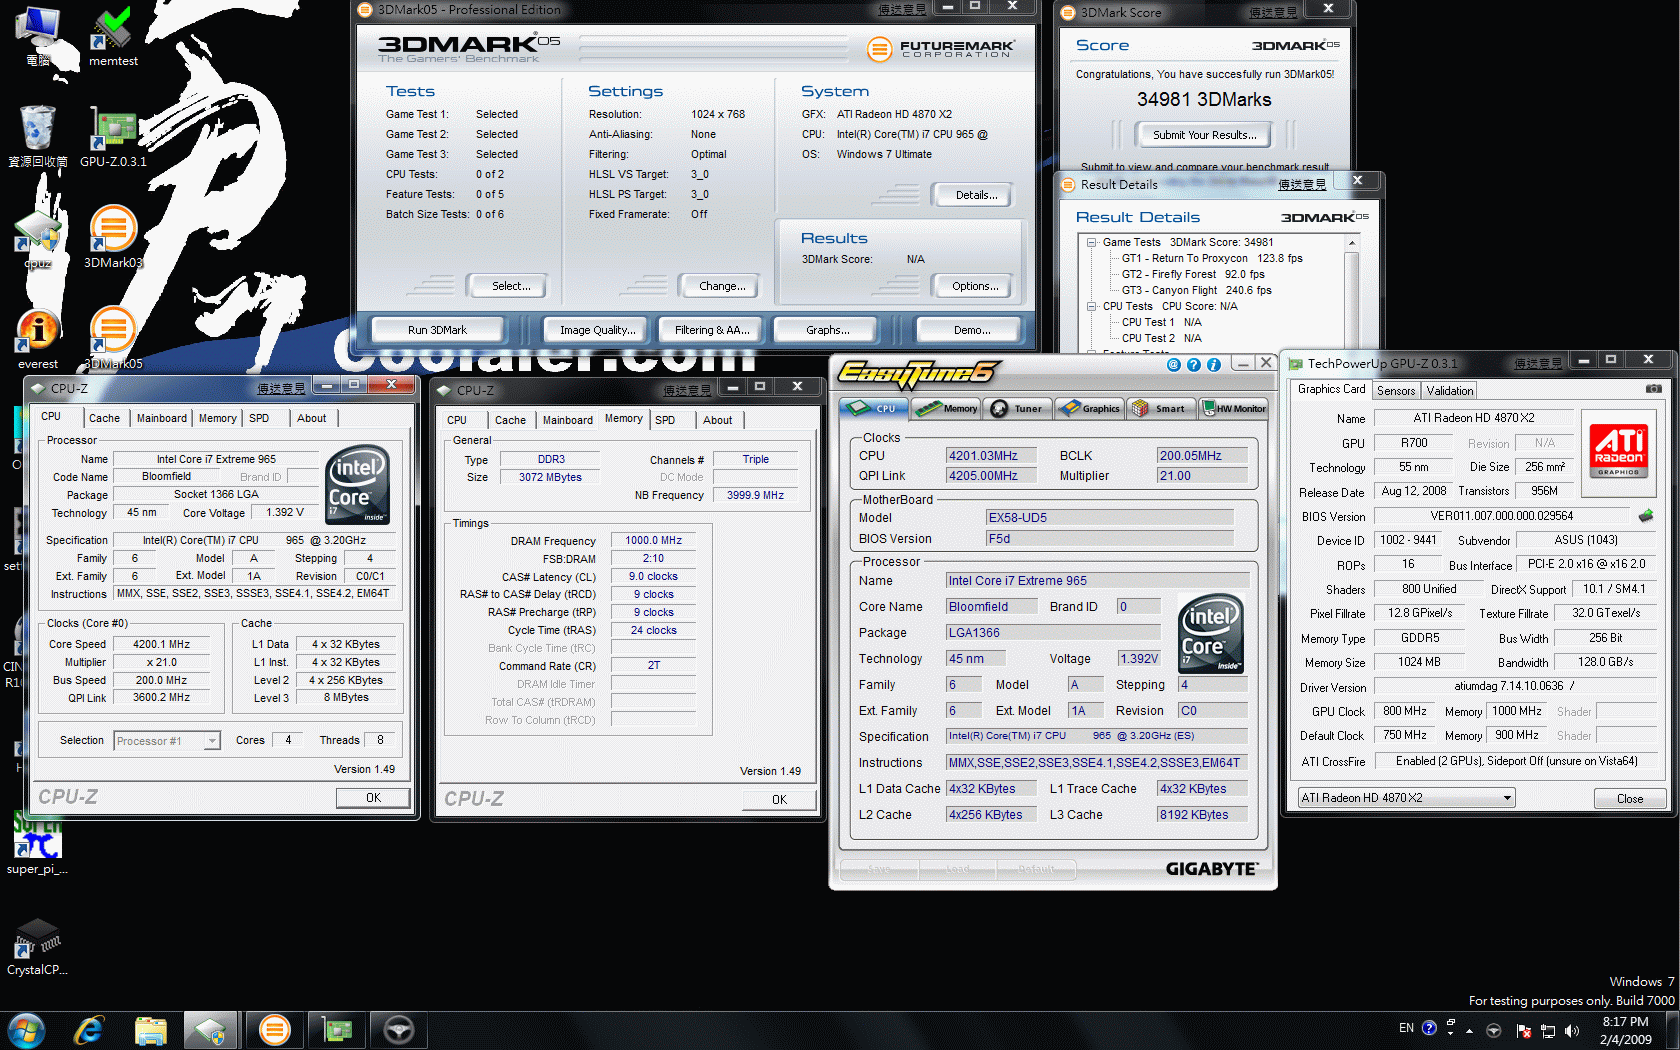Screen dimensions: 1680x1050
Task: Open the Smart tab in EasyTune6
Action: pyautogui.click(x=1160, y=408)
